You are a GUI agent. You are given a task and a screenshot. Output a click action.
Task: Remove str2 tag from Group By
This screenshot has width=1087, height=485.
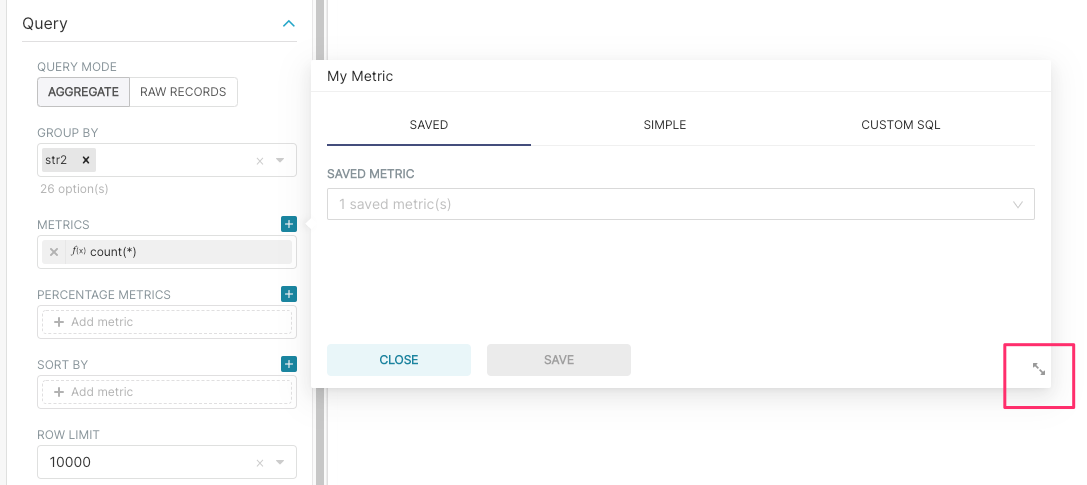pyautogui.click(x=86, y=160)
